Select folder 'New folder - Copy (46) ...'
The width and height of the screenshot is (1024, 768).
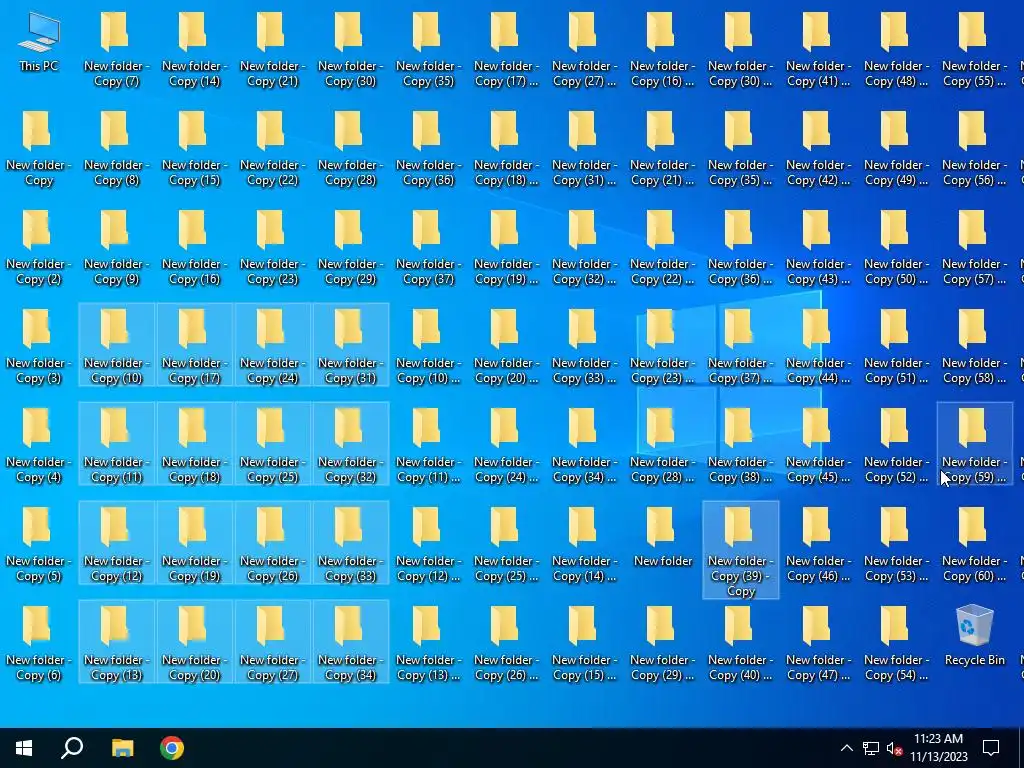tap(818, 545)
